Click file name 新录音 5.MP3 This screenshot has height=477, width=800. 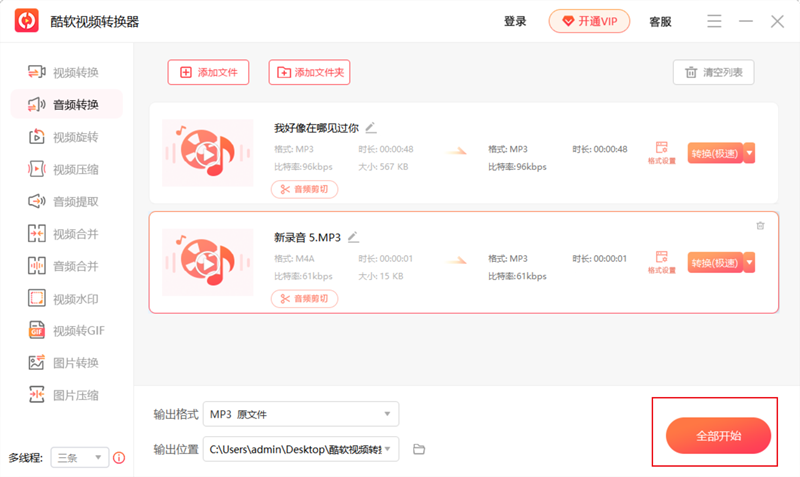(307, 237)
